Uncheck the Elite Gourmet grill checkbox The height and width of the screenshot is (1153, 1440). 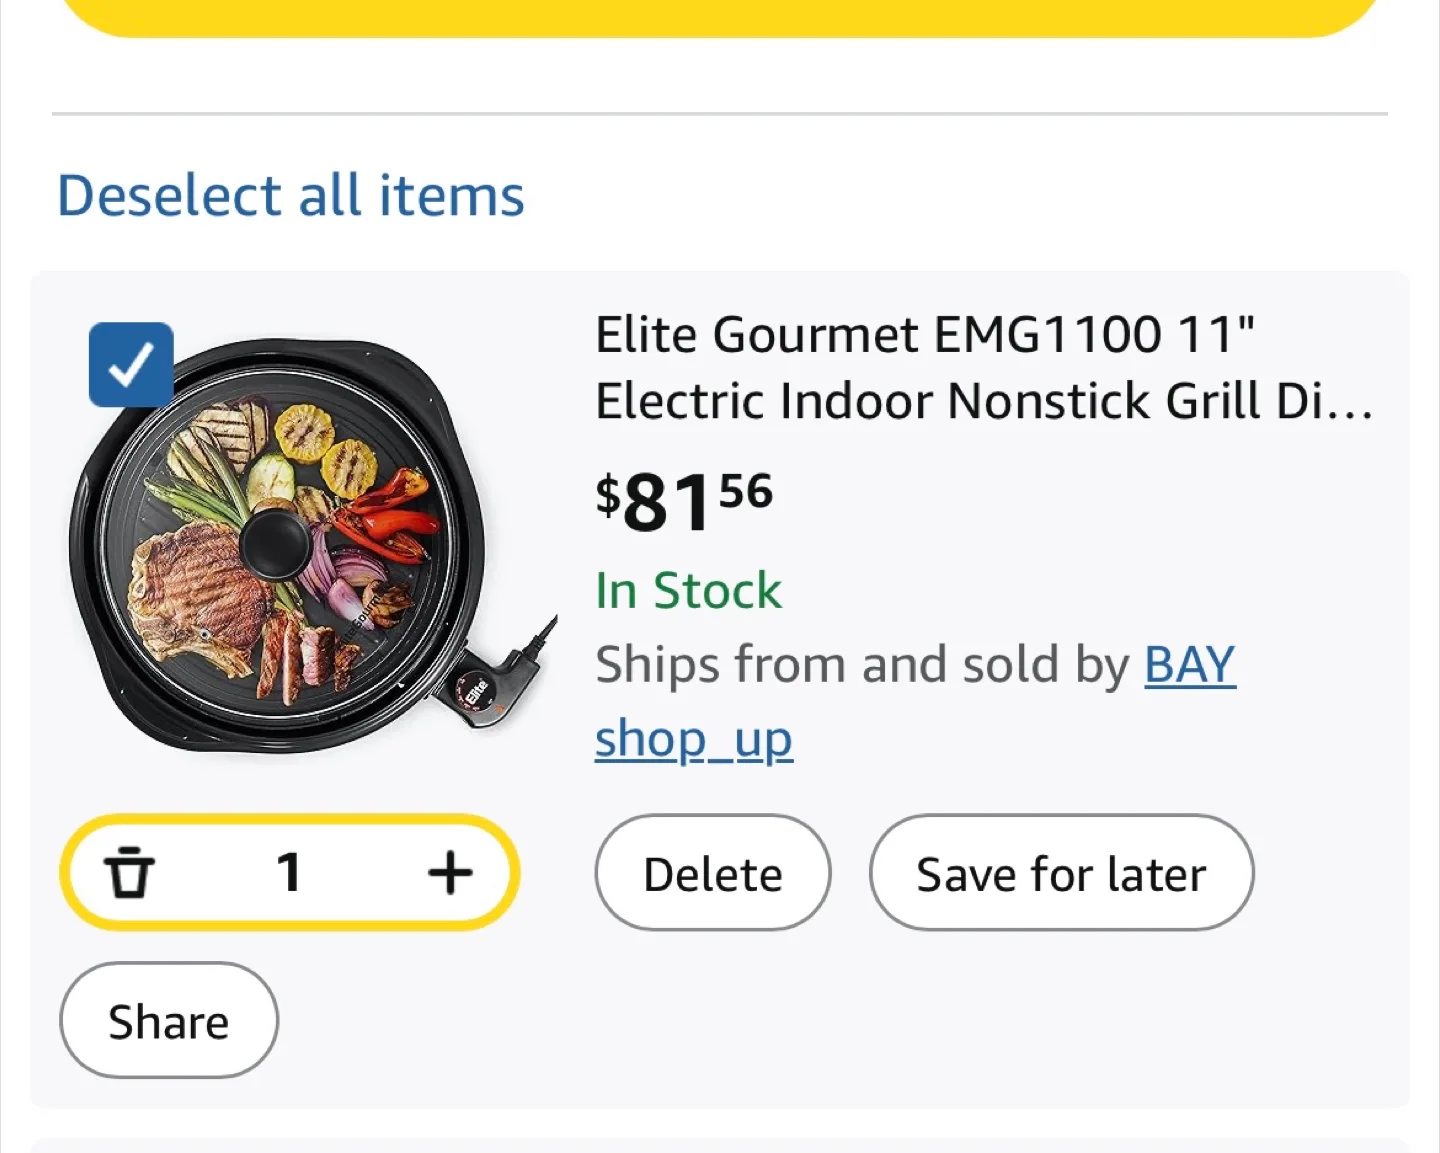tap(131, 365)
